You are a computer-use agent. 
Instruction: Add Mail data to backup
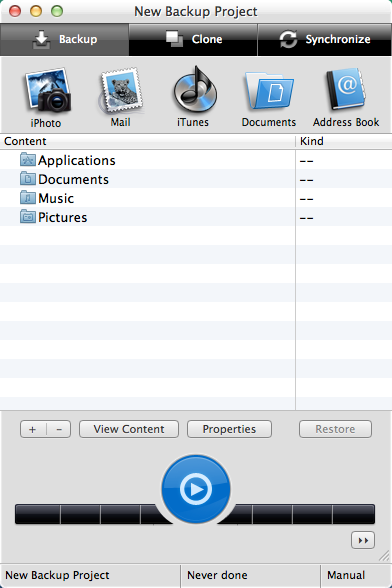click(121, 97)
